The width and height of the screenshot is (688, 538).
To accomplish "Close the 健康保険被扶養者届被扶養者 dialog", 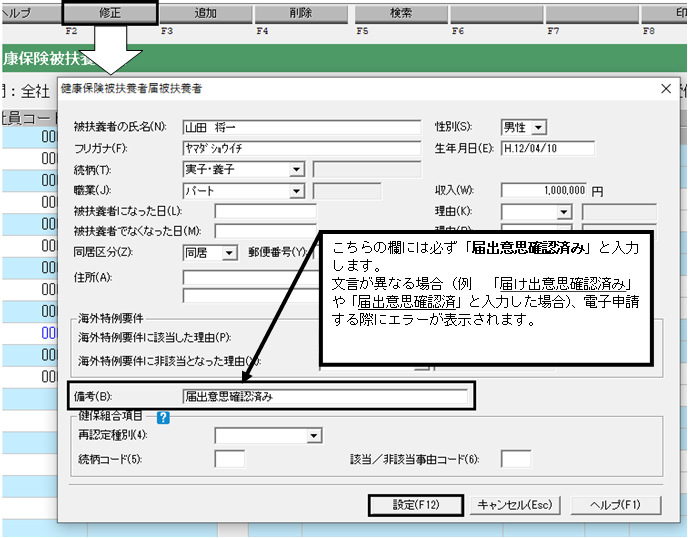I will tap(666, 89).
